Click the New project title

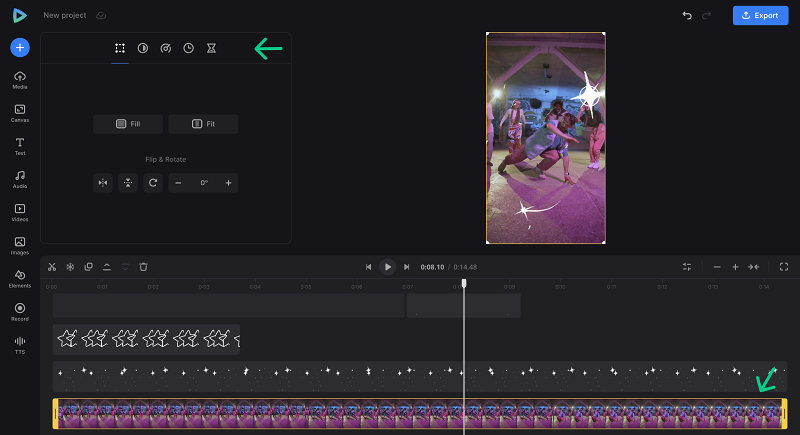click(x=65, y=15)
